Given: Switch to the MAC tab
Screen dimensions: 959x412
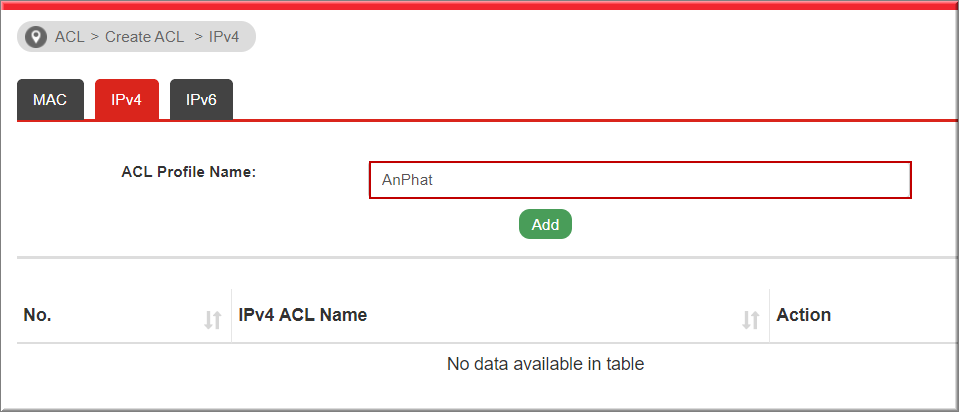Looking at the screenshot, I should [x=50, y=100].
